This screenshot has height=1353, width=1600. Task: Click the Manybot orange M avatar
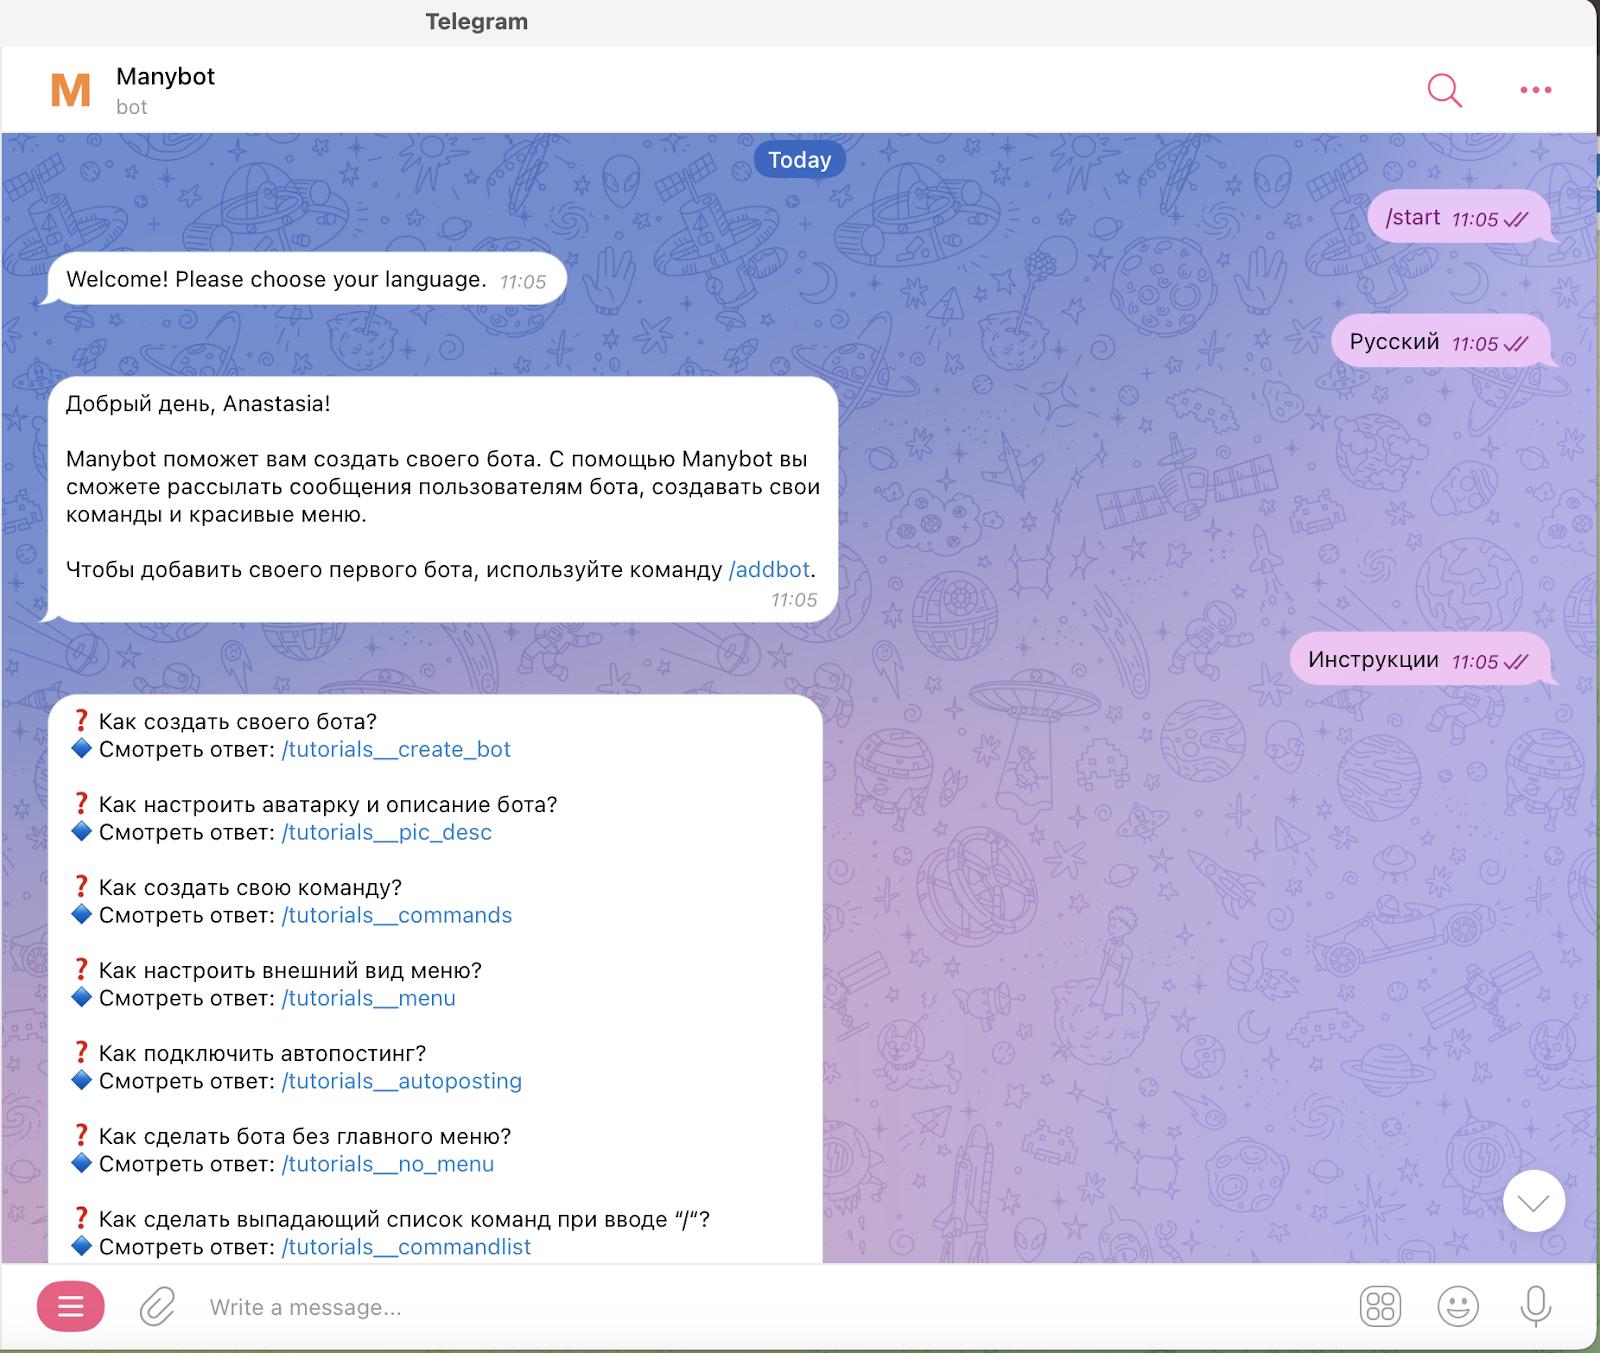coord(71,90)
